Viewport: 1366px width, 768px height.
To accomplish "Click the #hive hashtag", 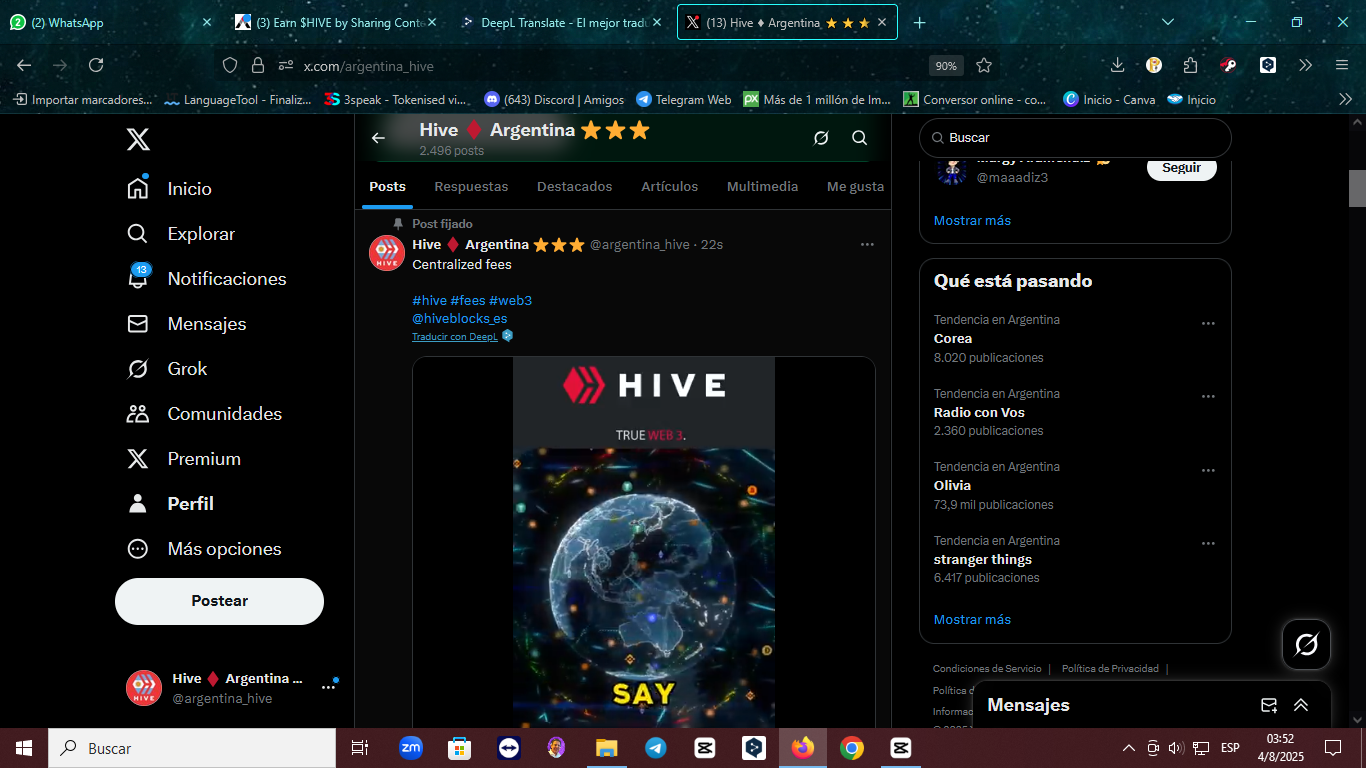I will pyautogui.click(x=429, y=300).
